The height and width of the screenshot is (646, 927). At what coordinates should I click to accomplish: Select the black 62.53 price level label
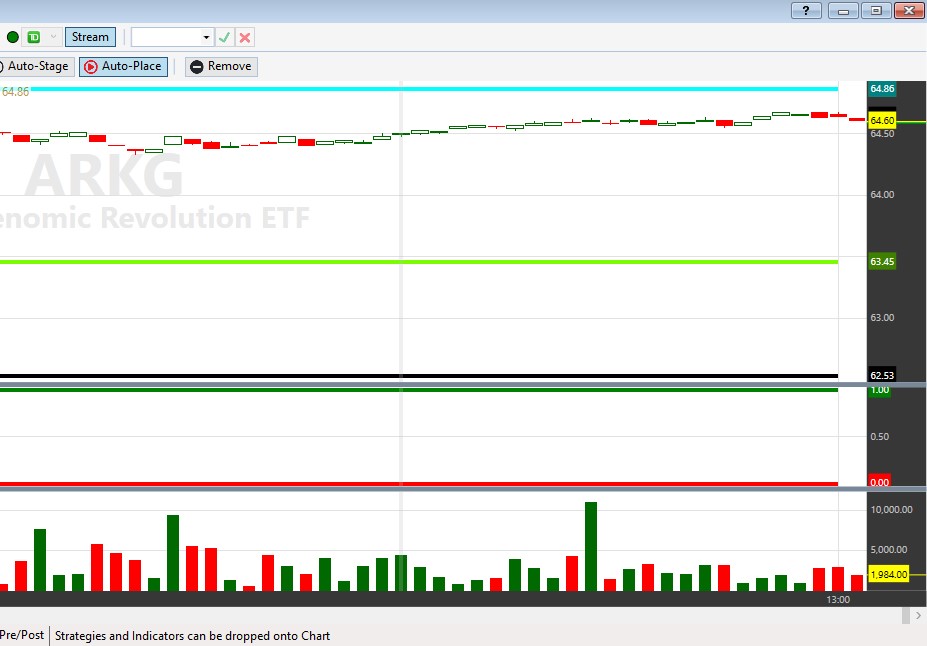(x=882, y=375)
